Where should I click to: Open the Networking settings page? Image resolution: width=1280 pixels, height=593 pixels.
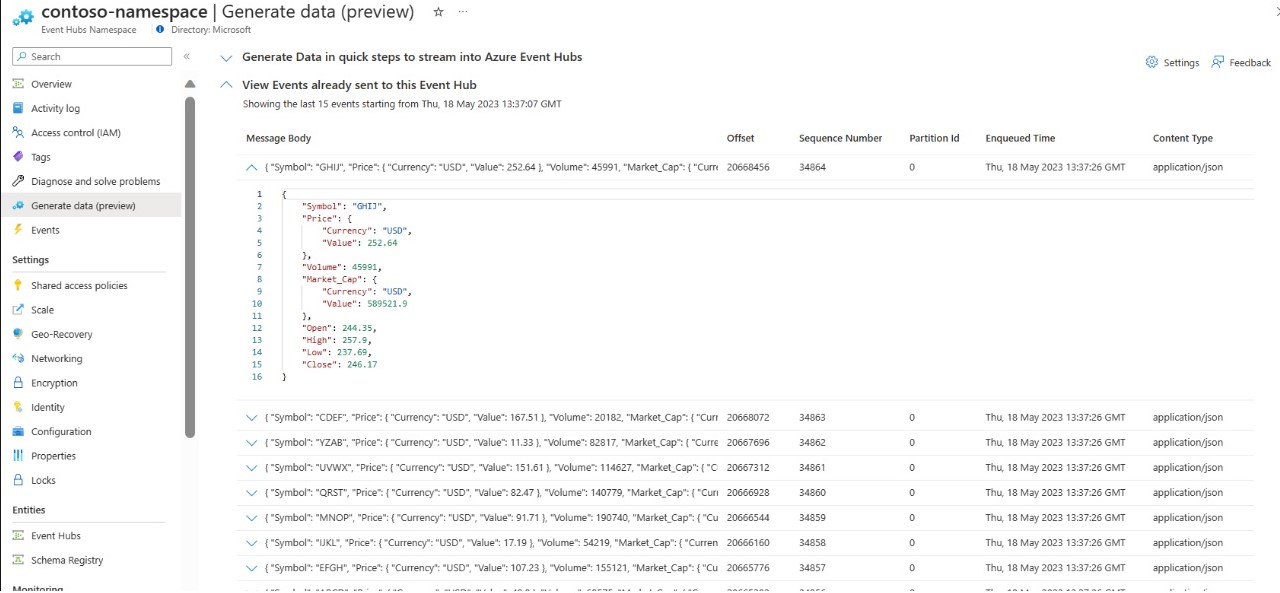click(56, 358)
